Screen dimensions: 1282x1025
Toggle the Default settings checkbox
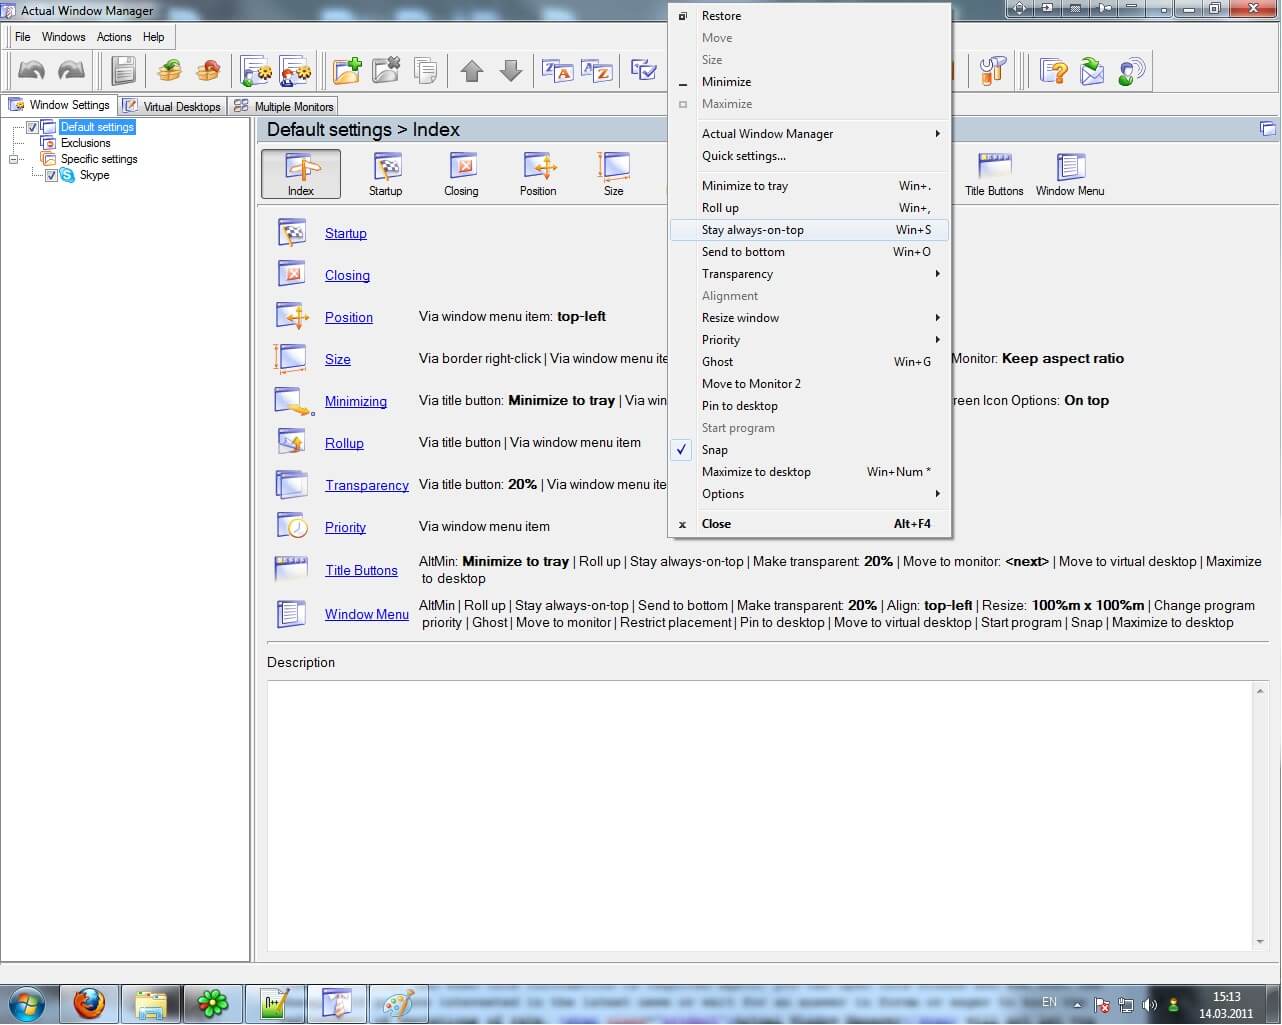[32, 127]
